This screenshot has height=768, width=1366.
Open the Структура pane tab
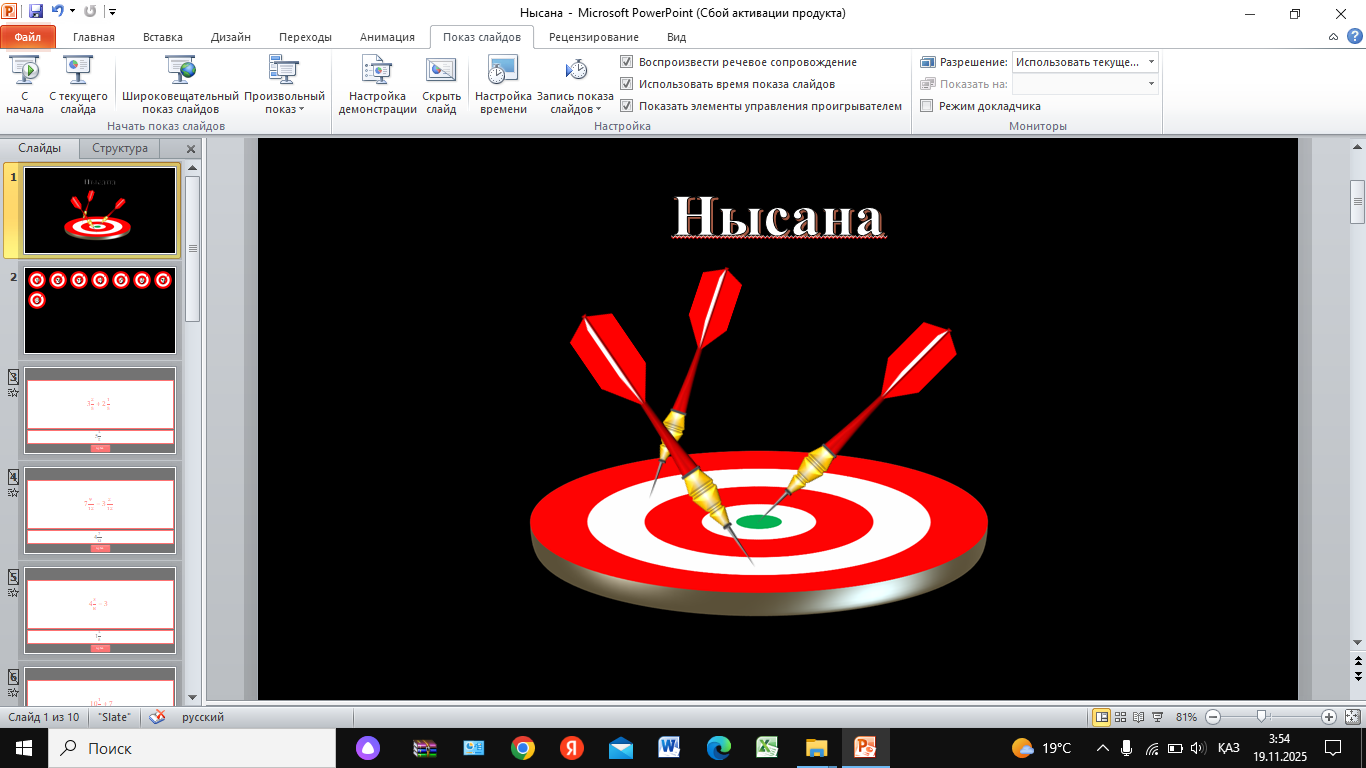[x=120, y=148]
